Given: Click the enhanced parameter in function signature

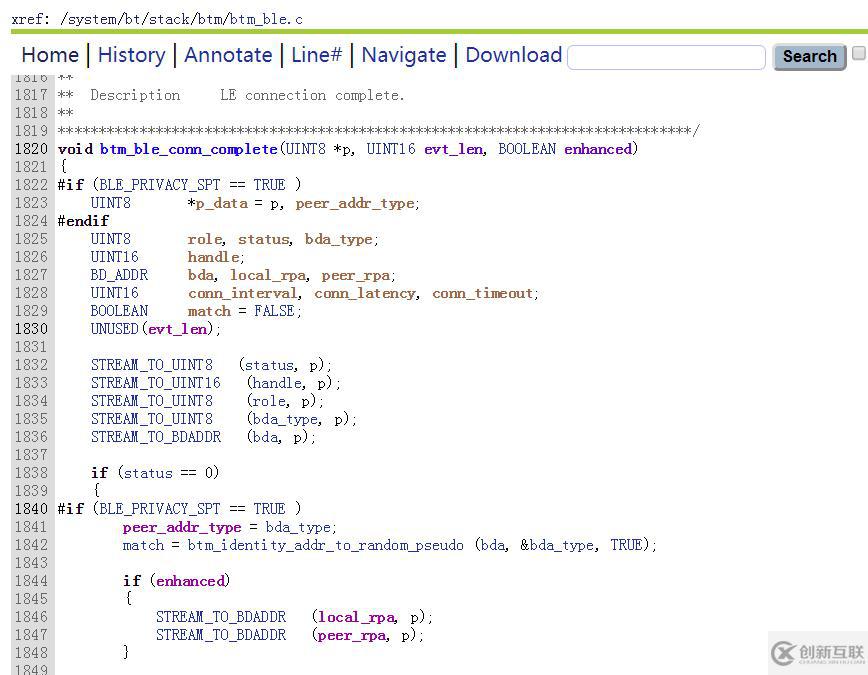Looking at the screenshot, I should coord(598,149).
